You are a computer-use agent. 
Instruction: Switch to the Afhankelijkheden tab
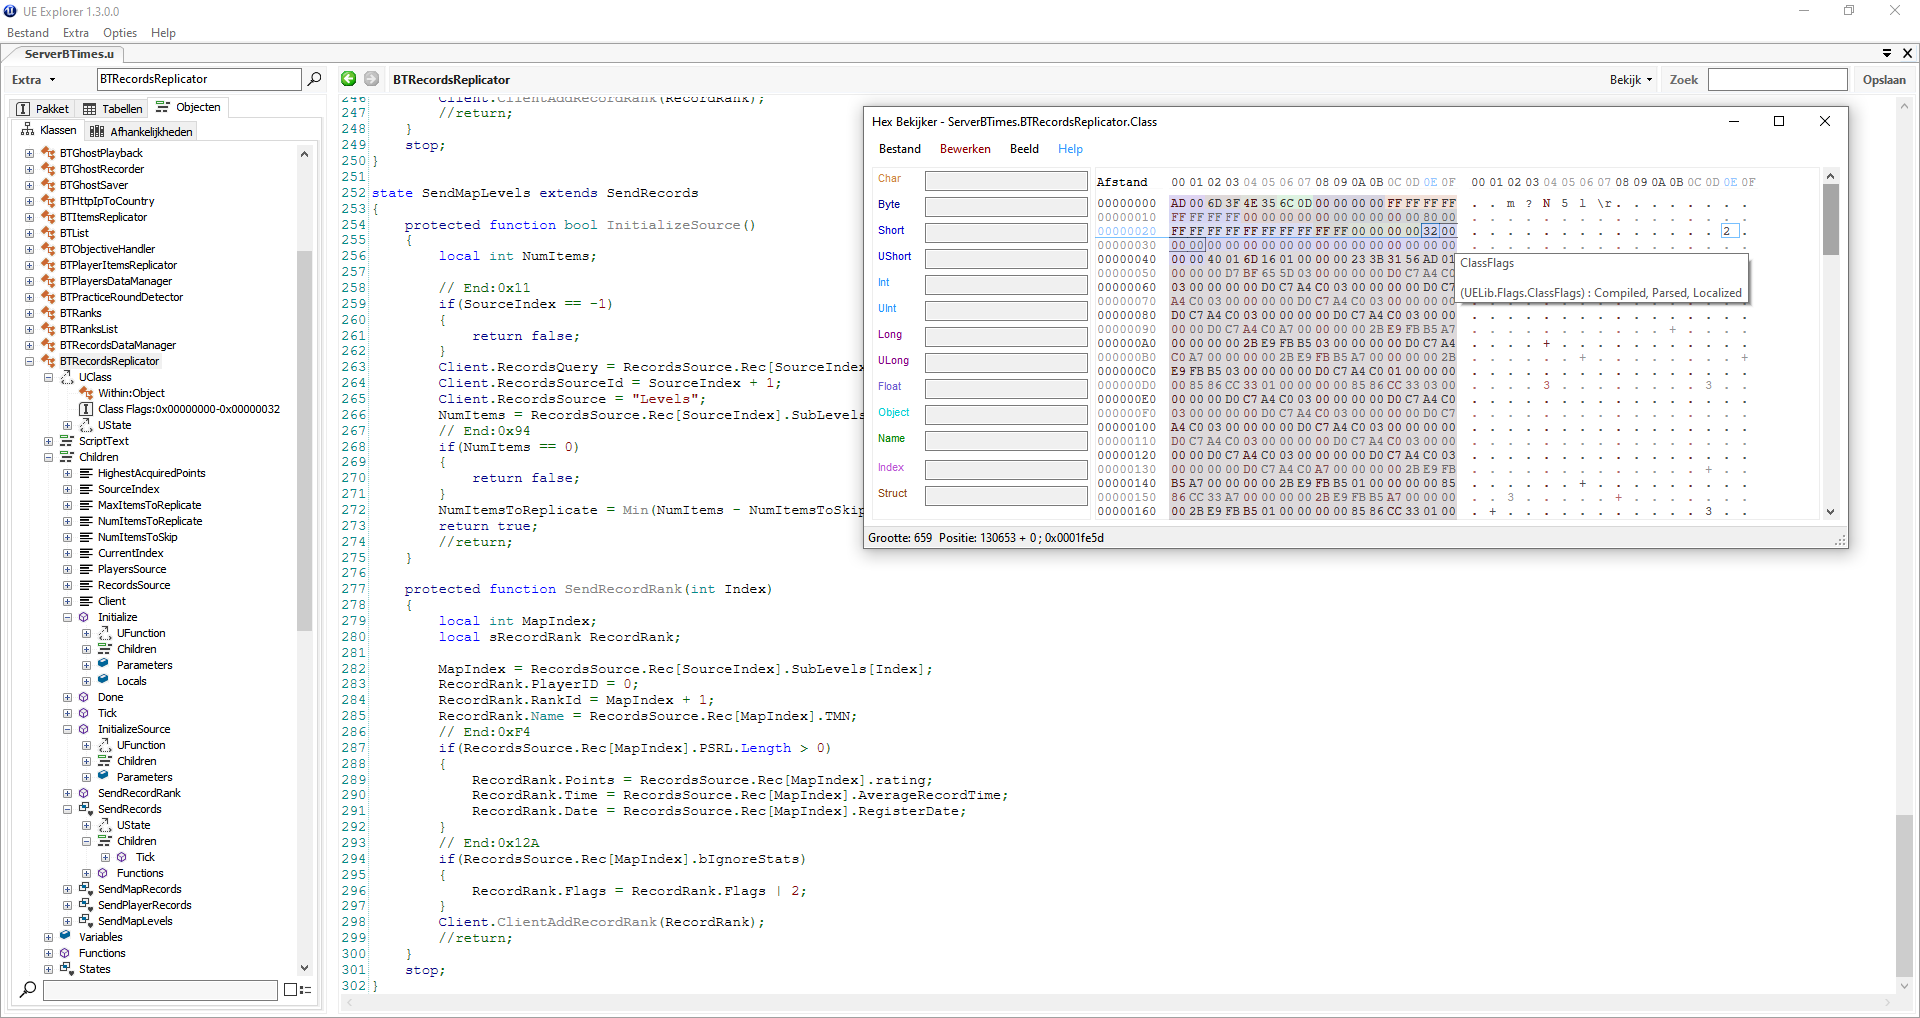coord(141,132)
